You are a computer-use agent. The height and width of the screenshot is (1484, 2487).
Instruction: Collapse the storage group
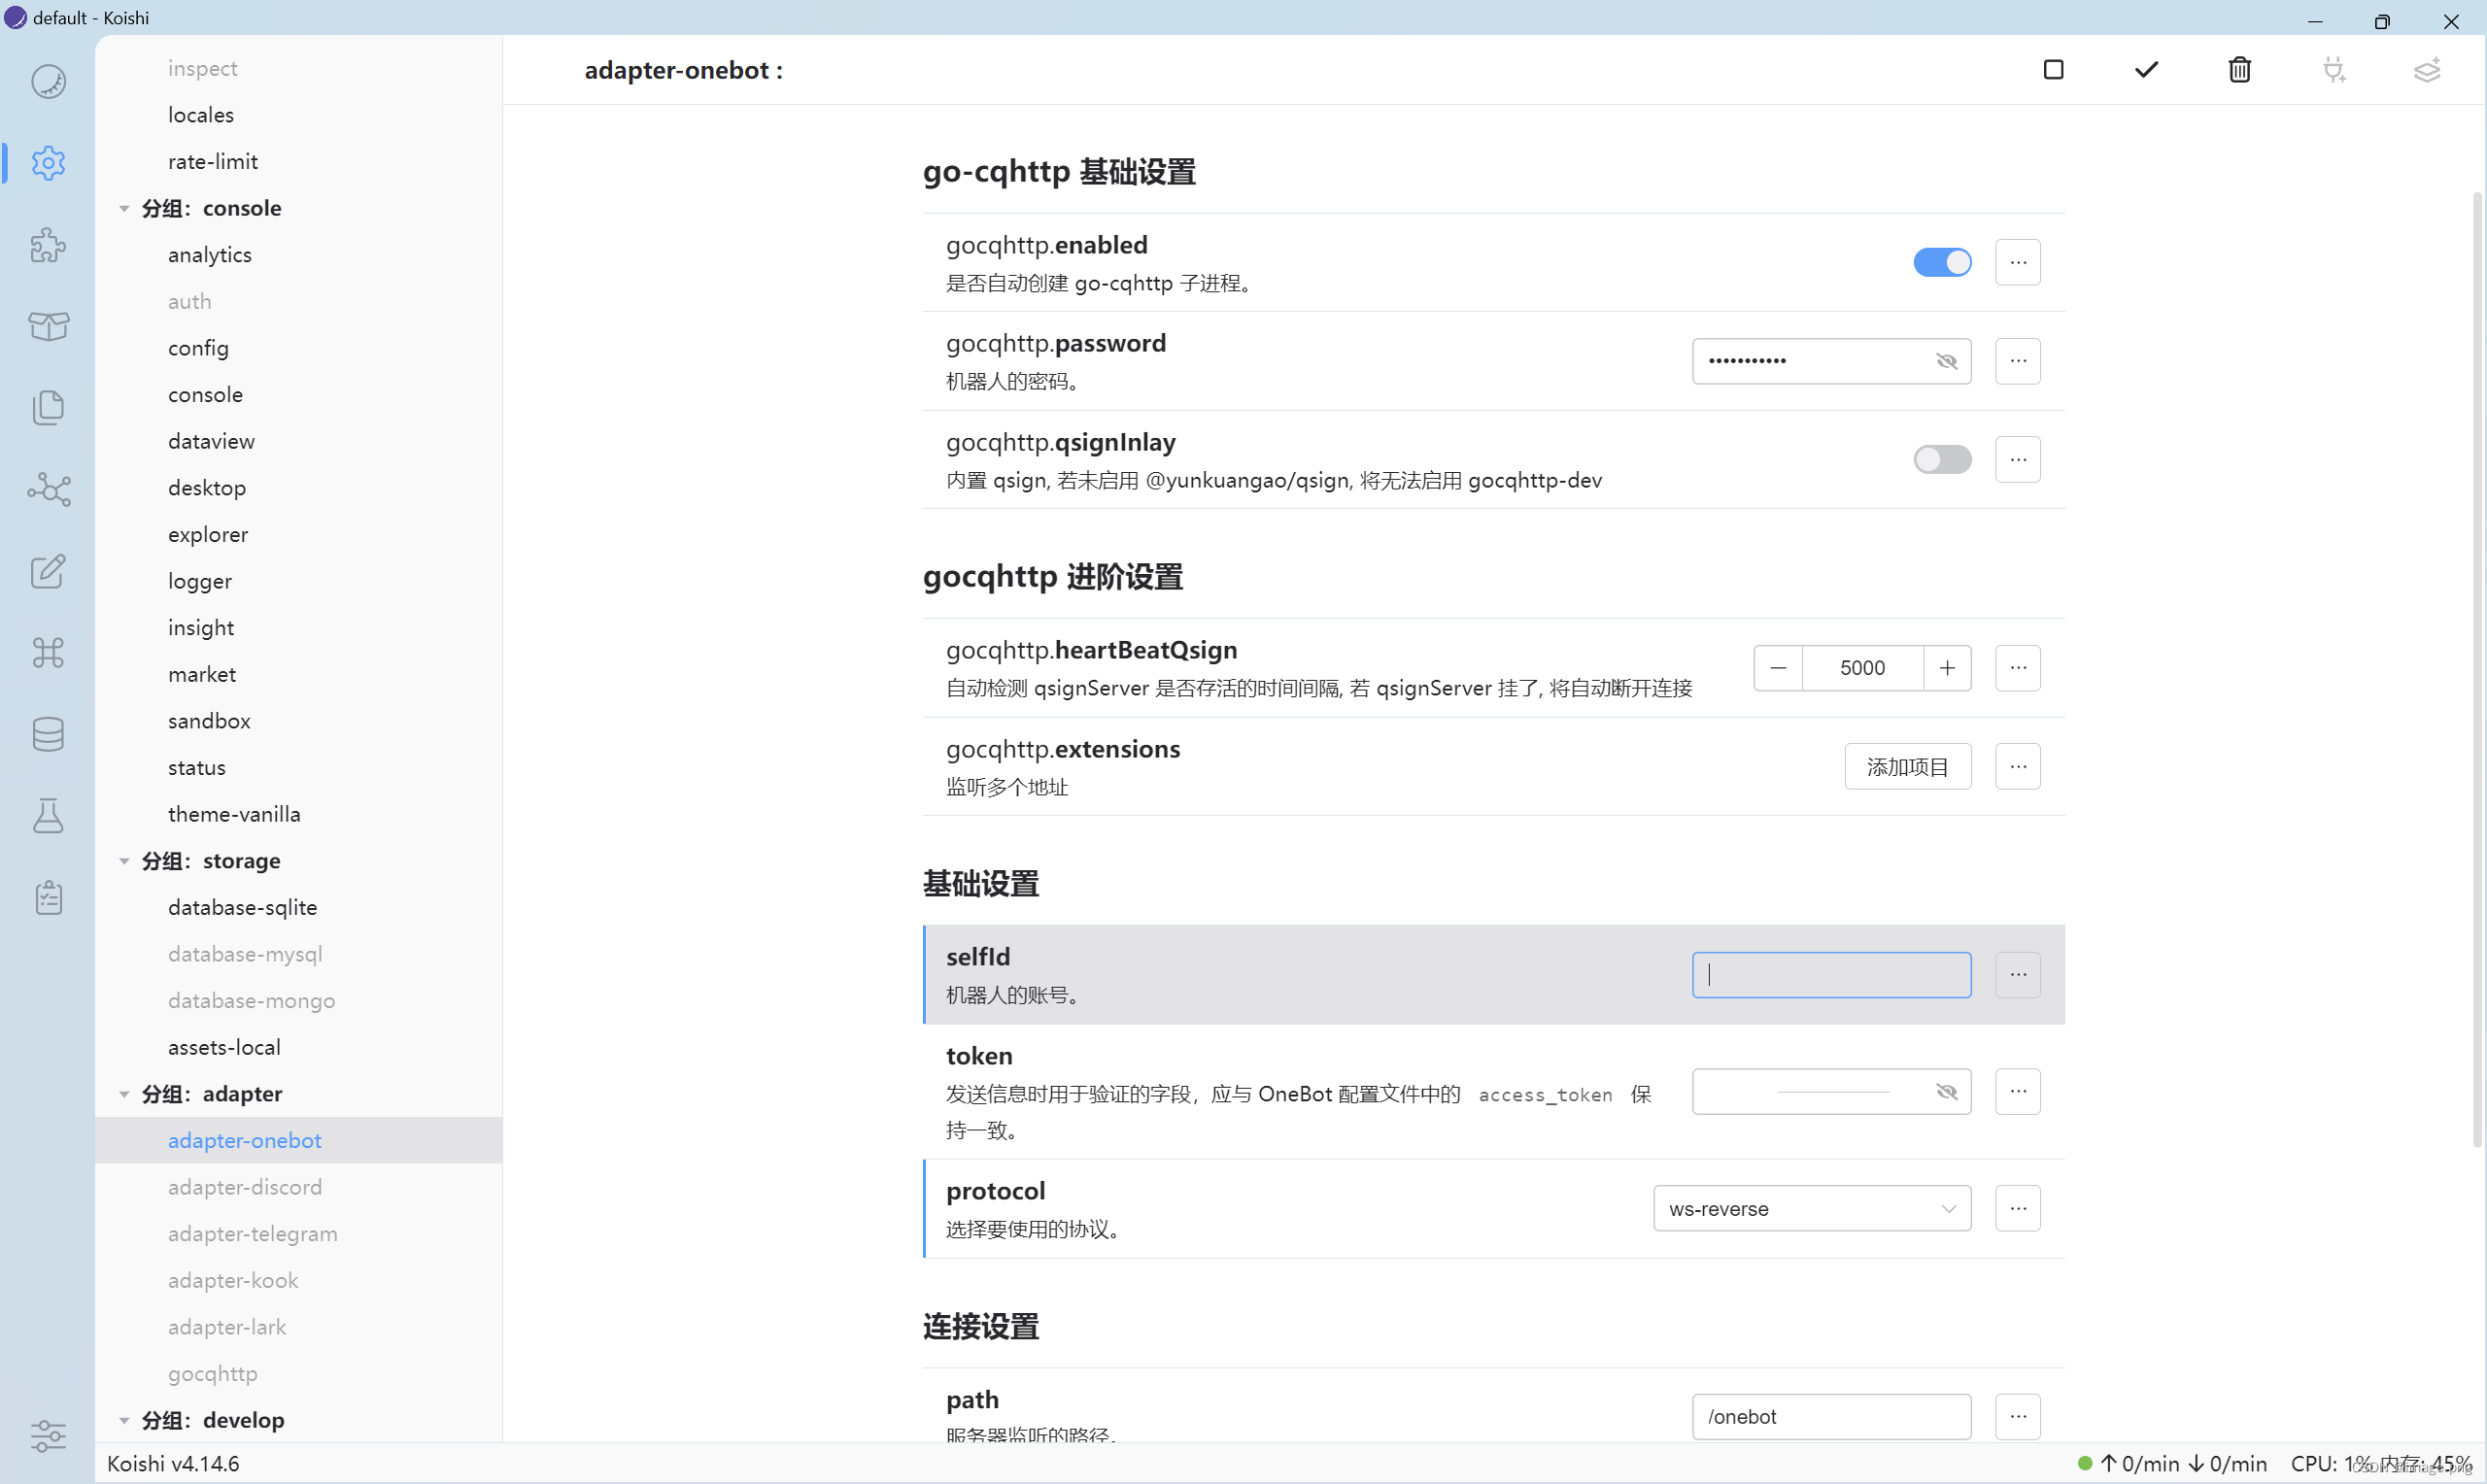[x=124, y=861]
